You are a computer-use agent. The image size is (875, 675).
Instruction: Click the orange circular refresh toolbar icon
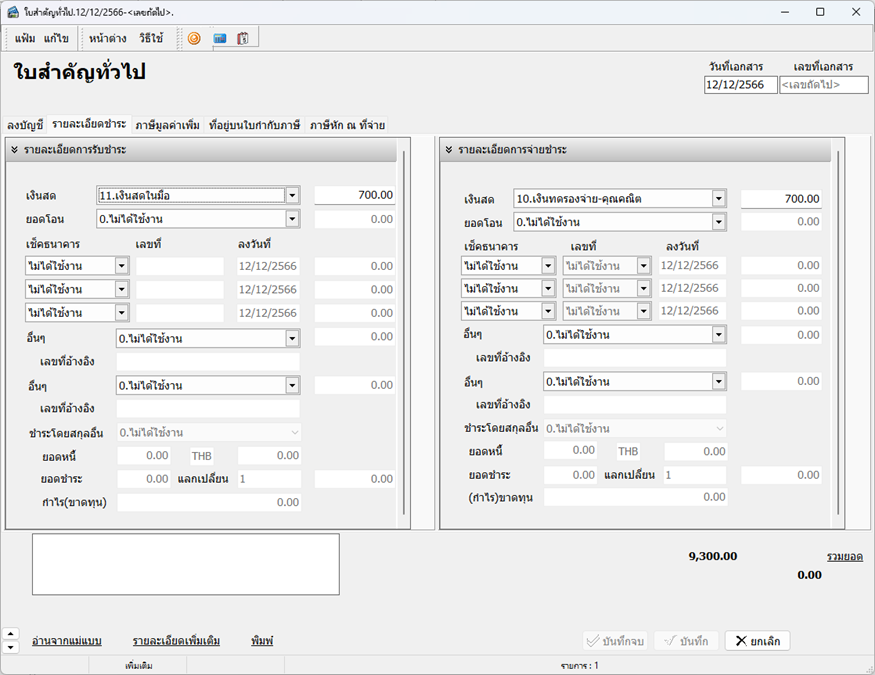click(x=194, y=38)
